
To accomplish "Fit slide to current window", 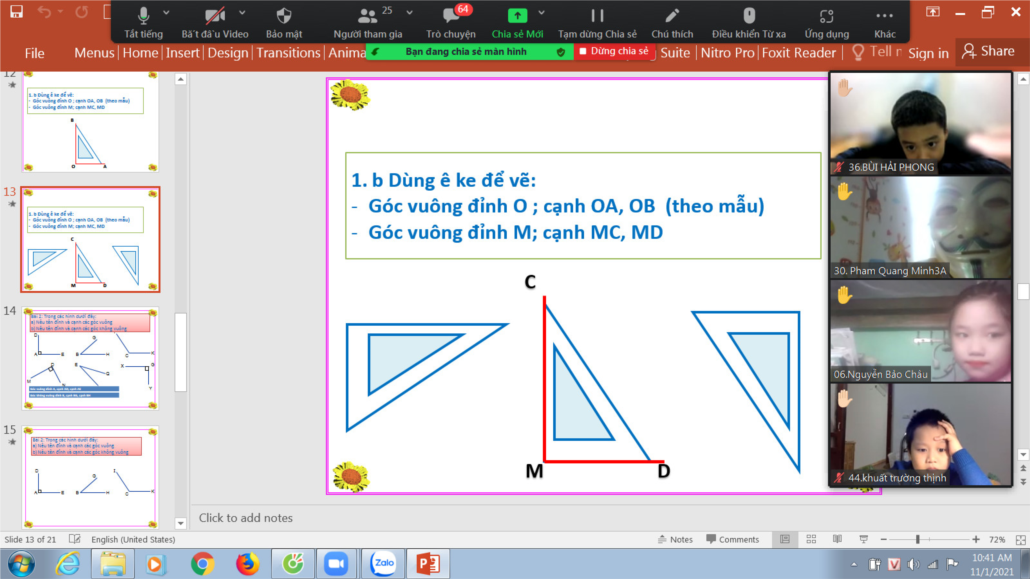I will [x=1018, y=539].
